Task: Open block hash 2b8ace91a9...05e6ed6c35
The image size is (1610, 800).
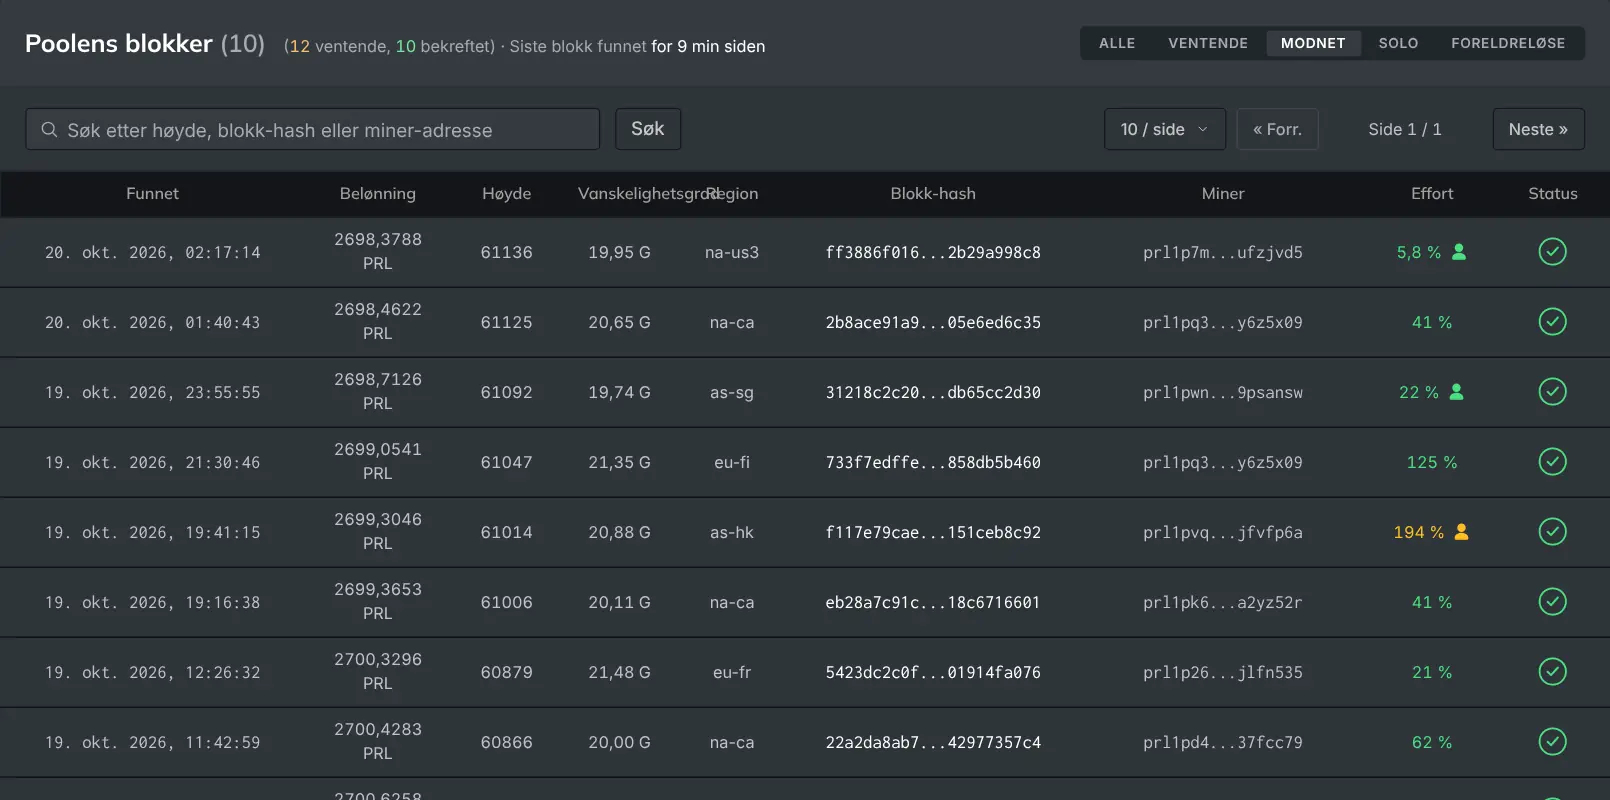Action: [x=933, y=322]
